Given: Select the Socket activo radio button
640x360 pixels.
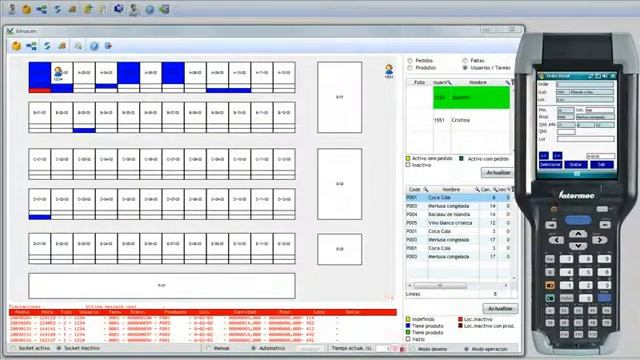Looking at the screenshot, I should pyautogui.click(x=13, y=348).
